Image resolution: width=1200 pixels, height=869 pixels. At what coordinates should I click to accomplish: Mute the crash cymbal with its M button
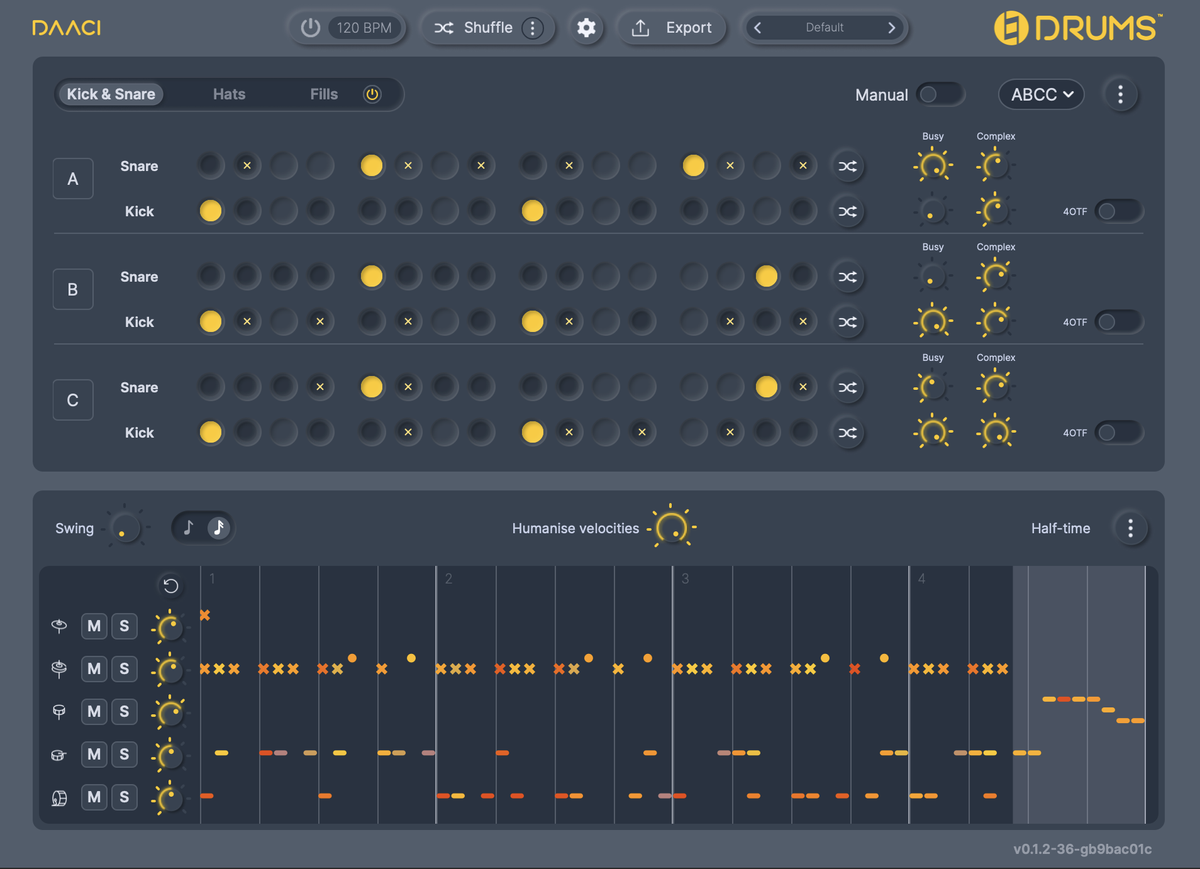pos(93,625)
